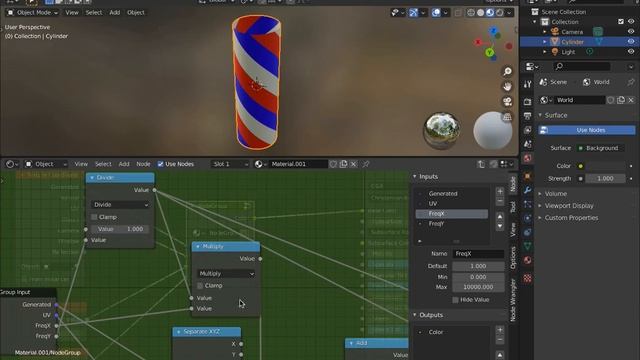
Task: Select the FreqY entry in the Inputs list
Action: point(451,224)
